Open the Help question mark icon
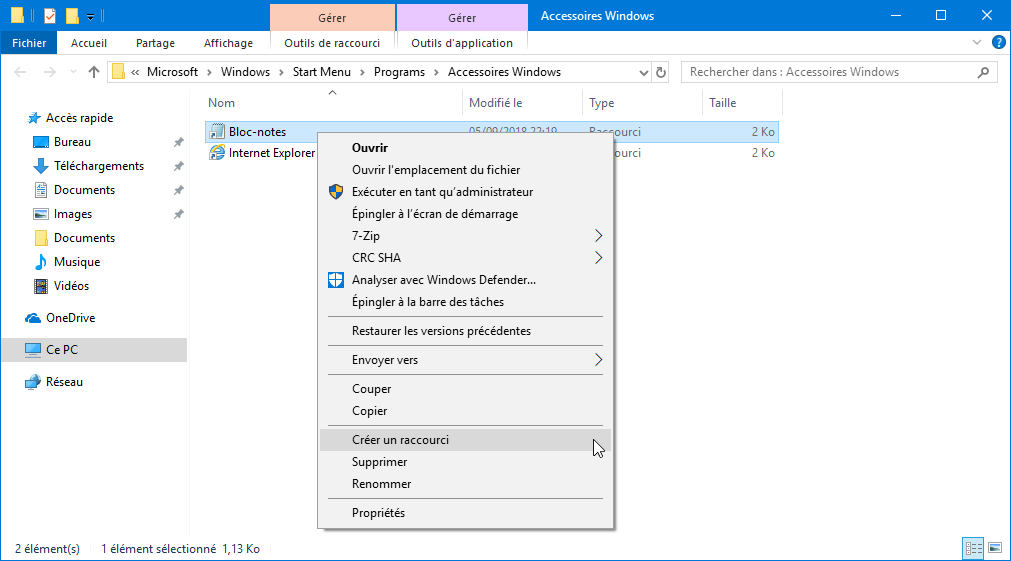 (x=998, y=43)
